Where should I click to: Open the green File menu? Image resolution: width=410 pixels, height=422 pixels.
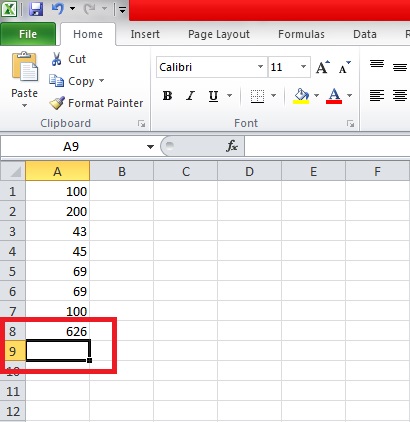point(28,34)
